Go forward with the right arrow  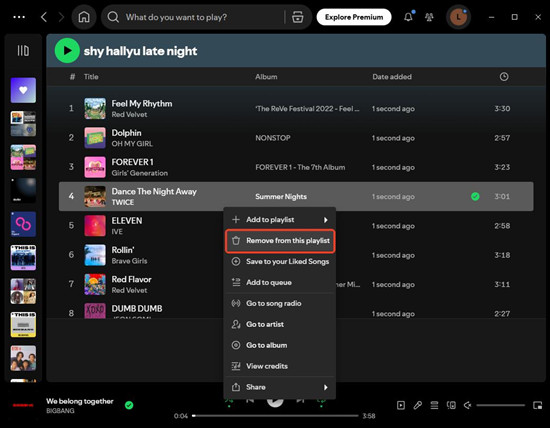(61, 17)
